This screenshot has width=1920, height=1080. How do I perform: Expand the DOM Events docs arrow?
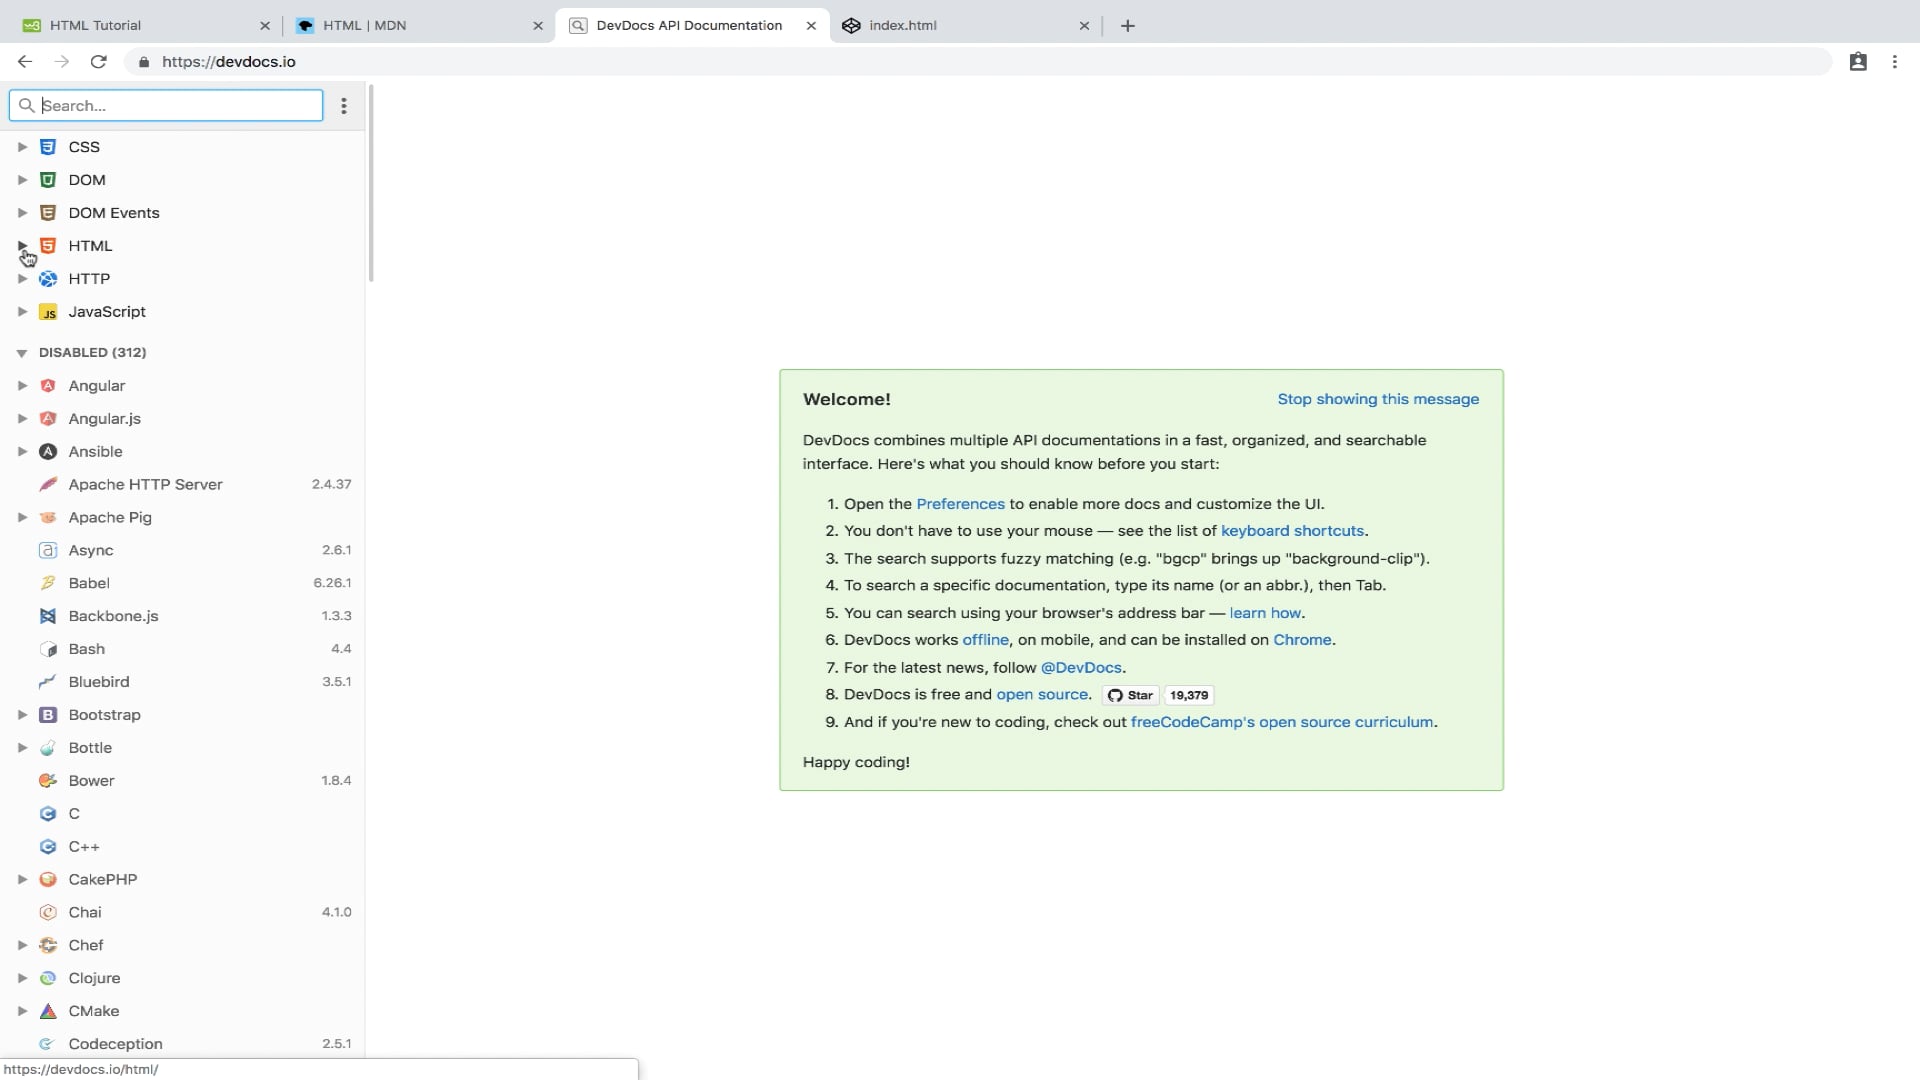pyautogui.click(x=22, y=213)
